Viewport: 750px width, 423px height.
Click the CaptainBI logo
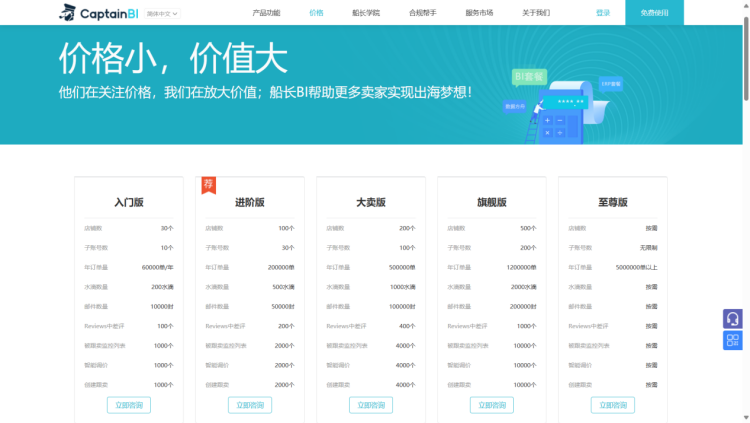(98, 13)
